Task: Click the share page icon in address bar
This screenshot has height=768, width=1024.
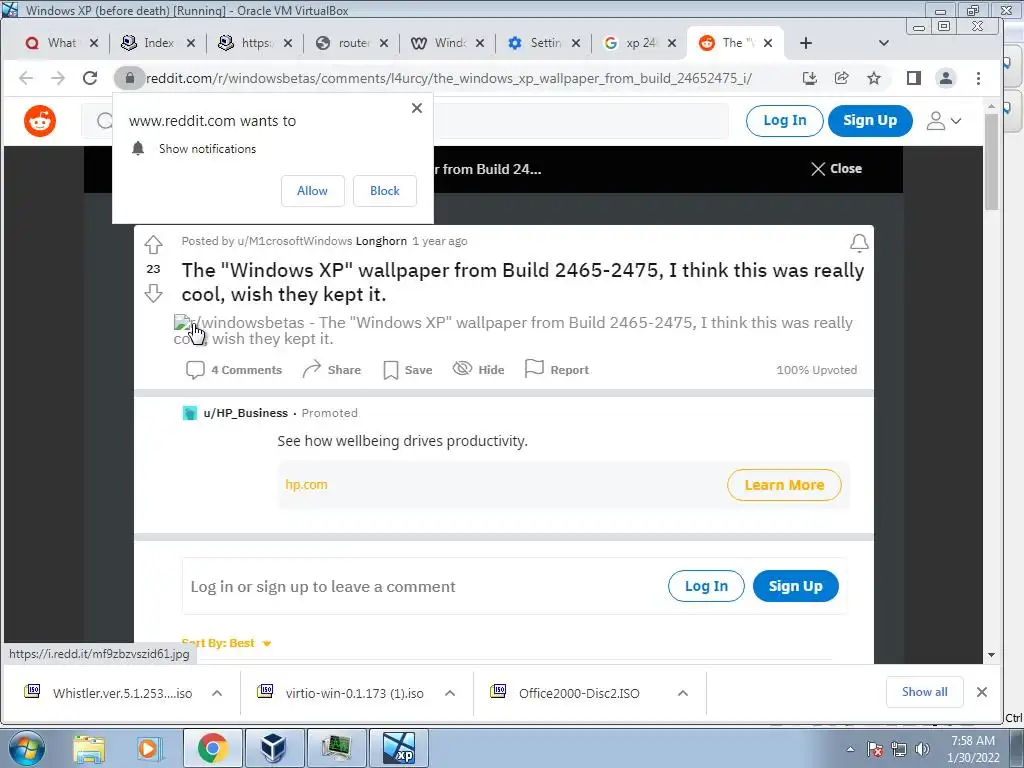Action: (842, 78)
